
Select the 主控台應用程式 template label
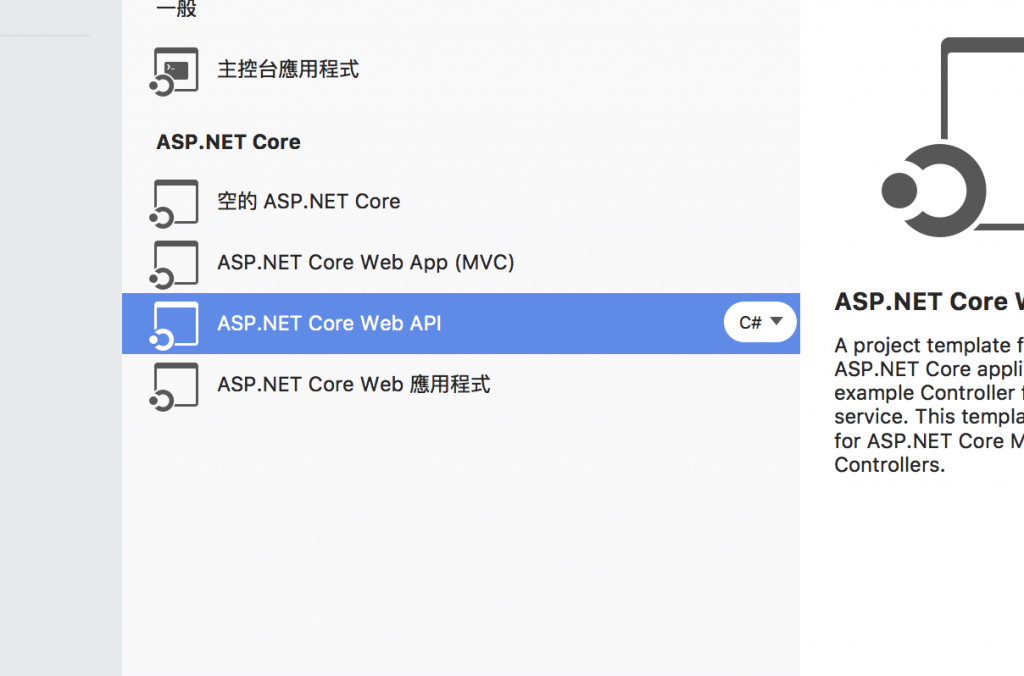(288, 69)
